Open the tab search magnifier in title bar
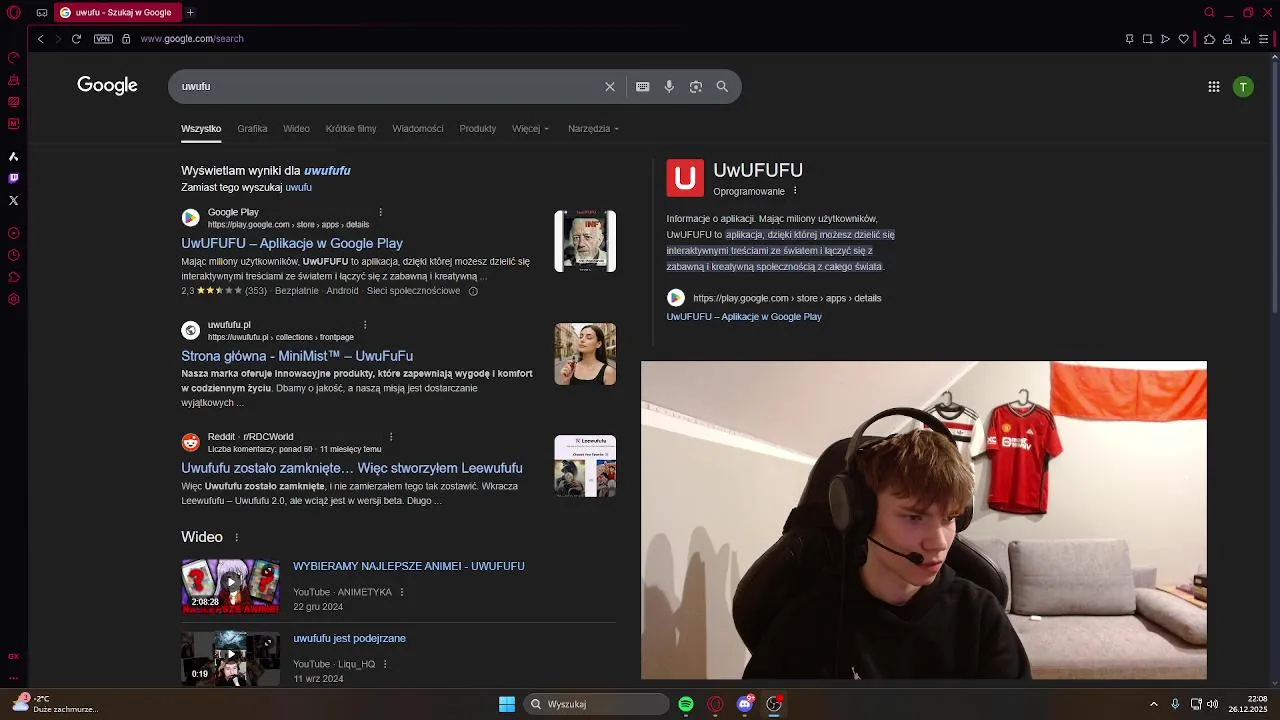Image resolution: width=1280 pixels, height=720 pixels. click(1209, 13)
